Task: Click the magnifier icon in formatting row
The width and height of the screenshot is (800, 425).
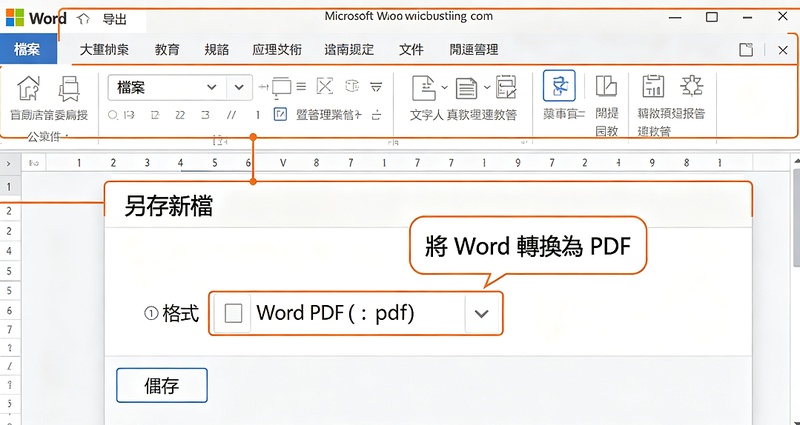Action: point(113,115)
